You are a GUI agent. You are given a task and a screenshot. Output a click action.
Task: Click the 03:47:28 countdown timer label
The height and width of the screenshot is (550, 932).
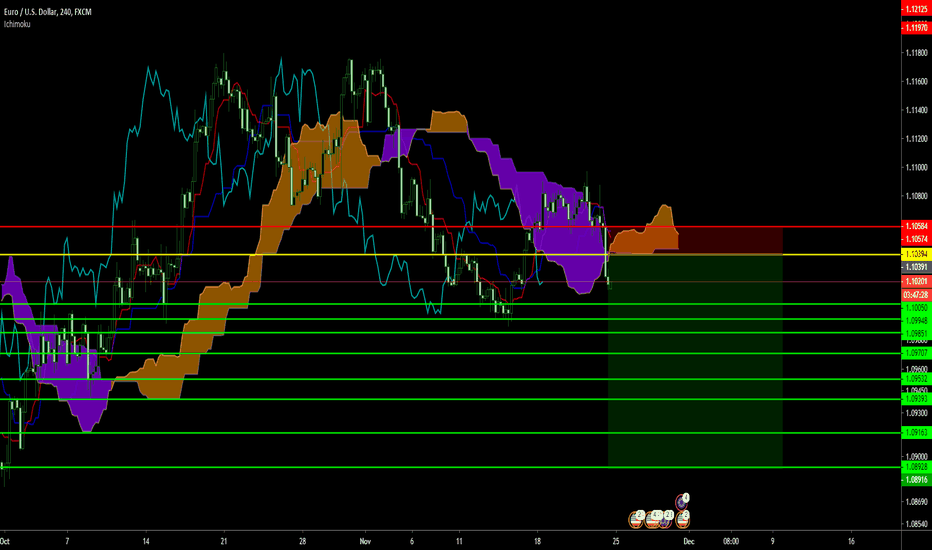coord(914,295)
